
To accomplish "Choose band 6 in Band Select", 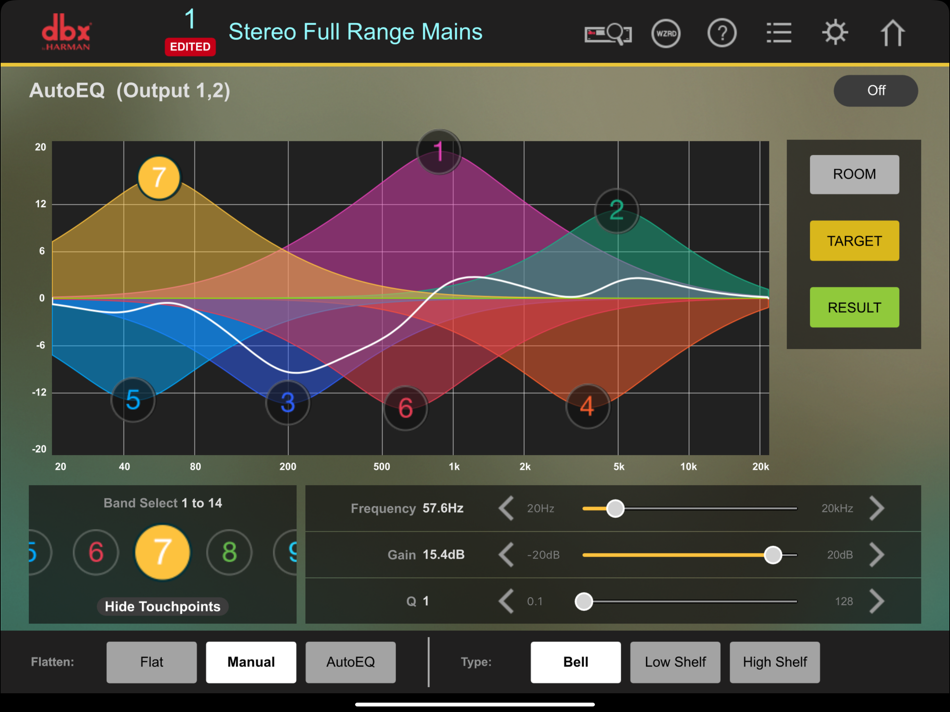I will click(x=96, y=552).
